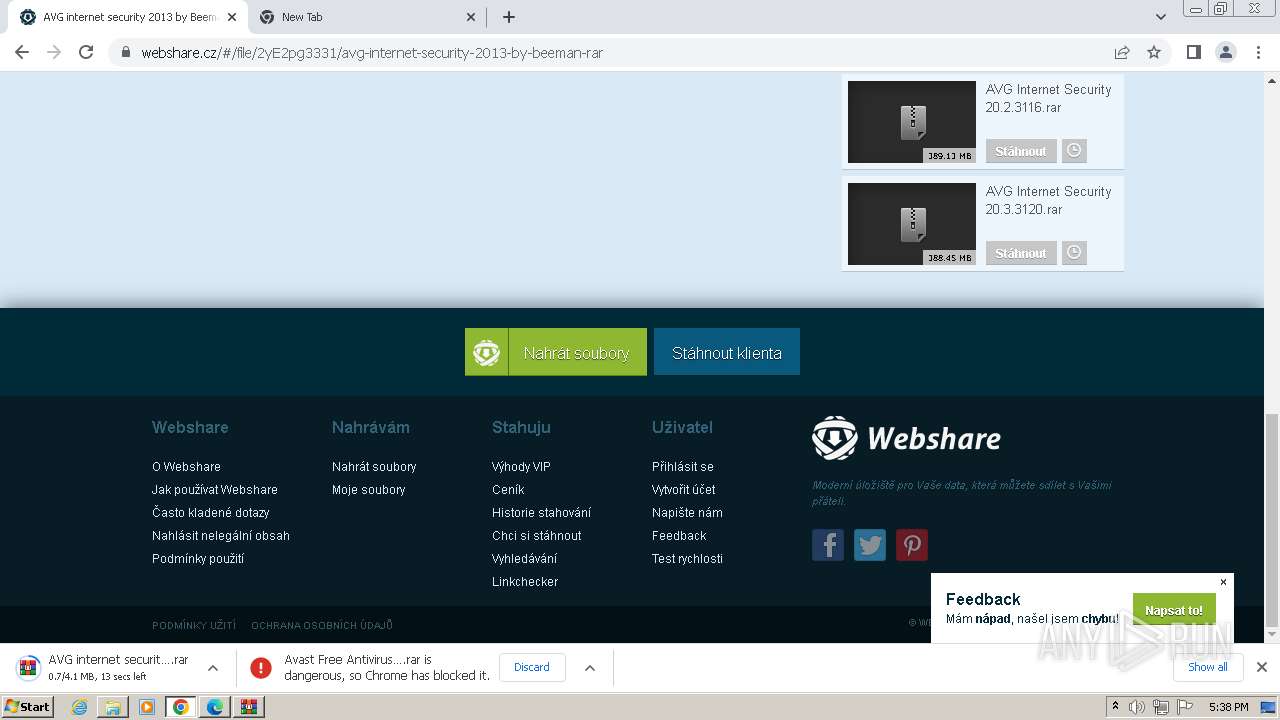The width and height of the screenshot is (1280, 720).
Task: Click Stáhnout for AVG Internet Security 20.2.3116.rar
Action: click(1021, 151)
